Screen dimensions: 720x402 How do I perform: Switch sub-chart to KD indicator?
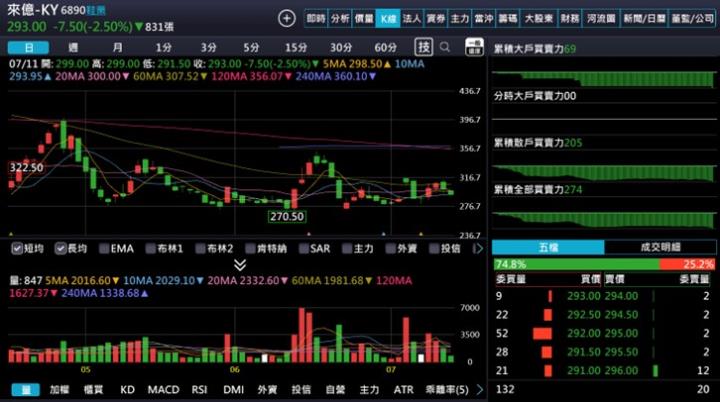click(x=127, y=390)
